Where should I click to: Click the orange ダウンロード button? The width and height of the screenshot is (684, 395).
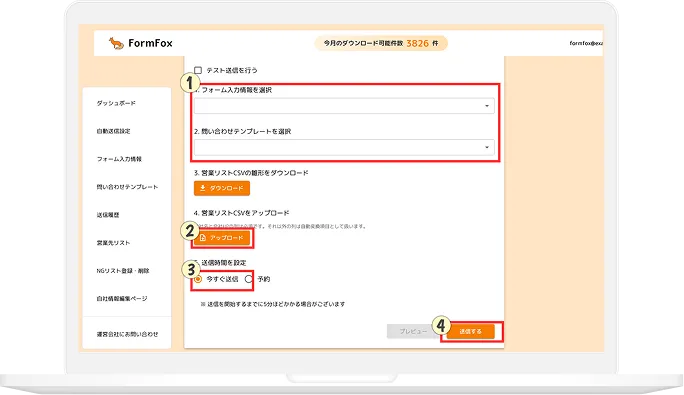222,188
